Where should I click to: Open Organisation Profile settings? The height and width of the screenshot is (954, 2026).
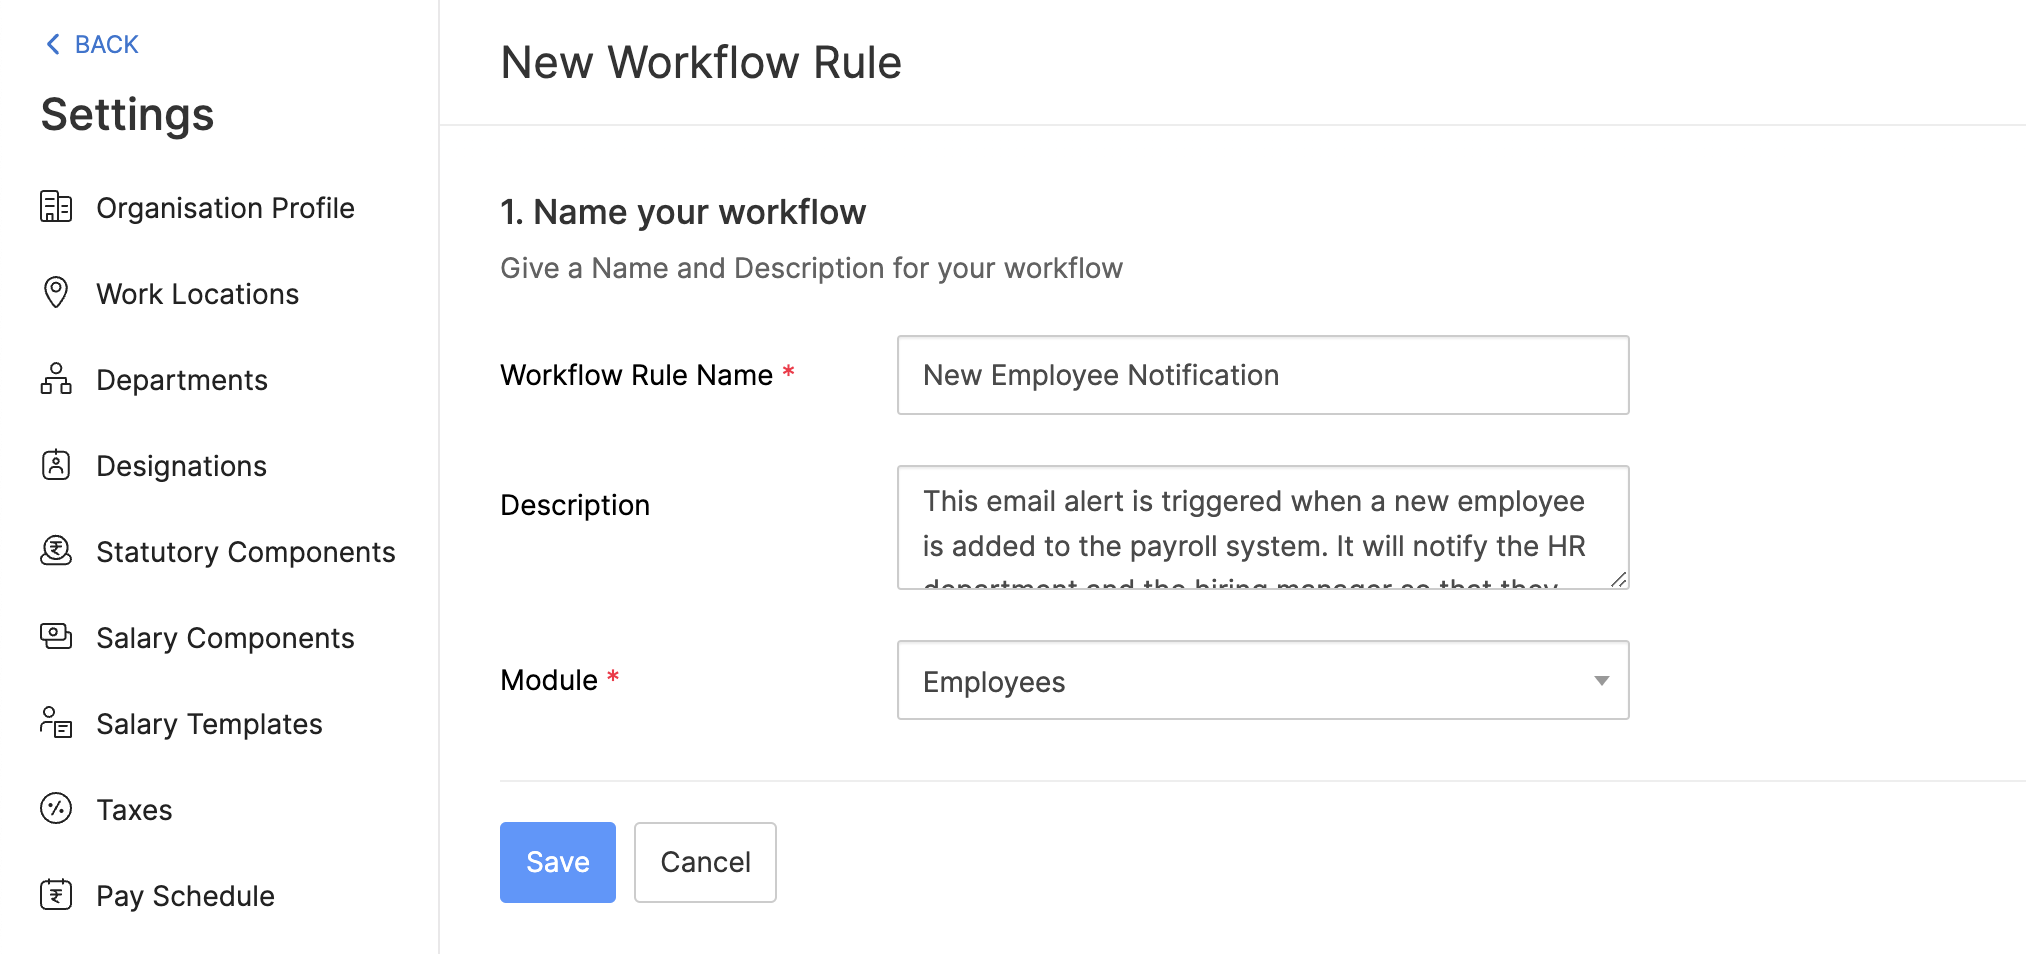pyautogui.click(x=225, y=208)
